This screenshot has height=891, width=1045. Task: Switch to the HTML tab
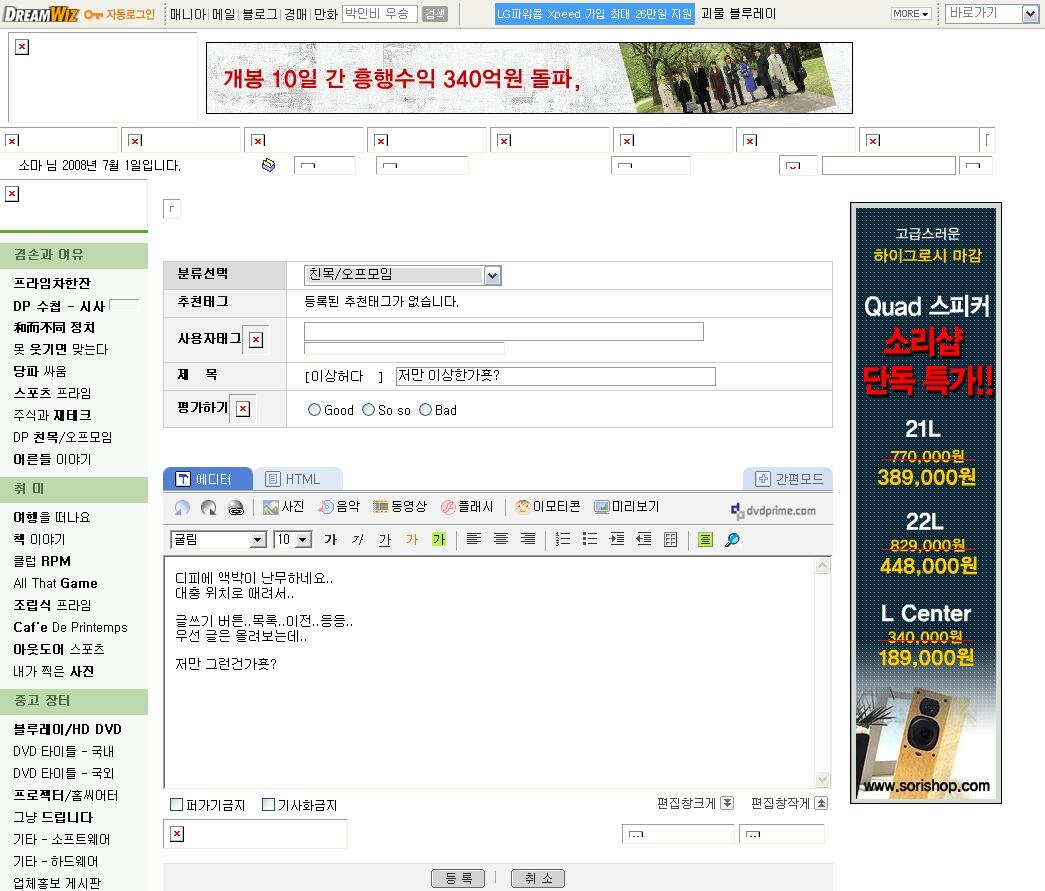point(297,479)
